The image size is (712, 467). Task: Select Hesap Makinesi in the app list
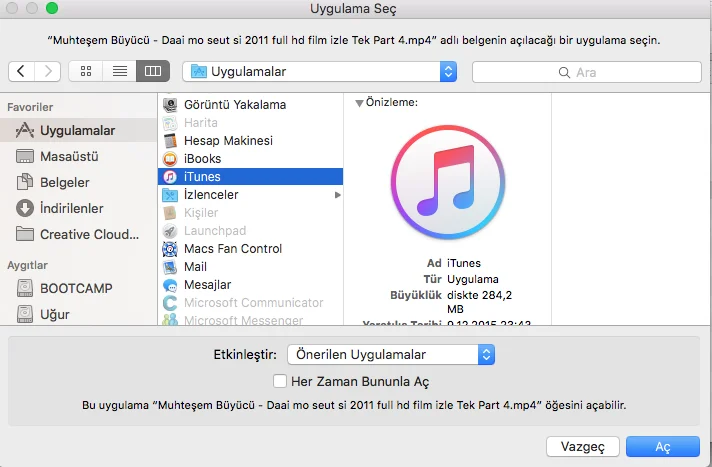(x=250, y=140)
